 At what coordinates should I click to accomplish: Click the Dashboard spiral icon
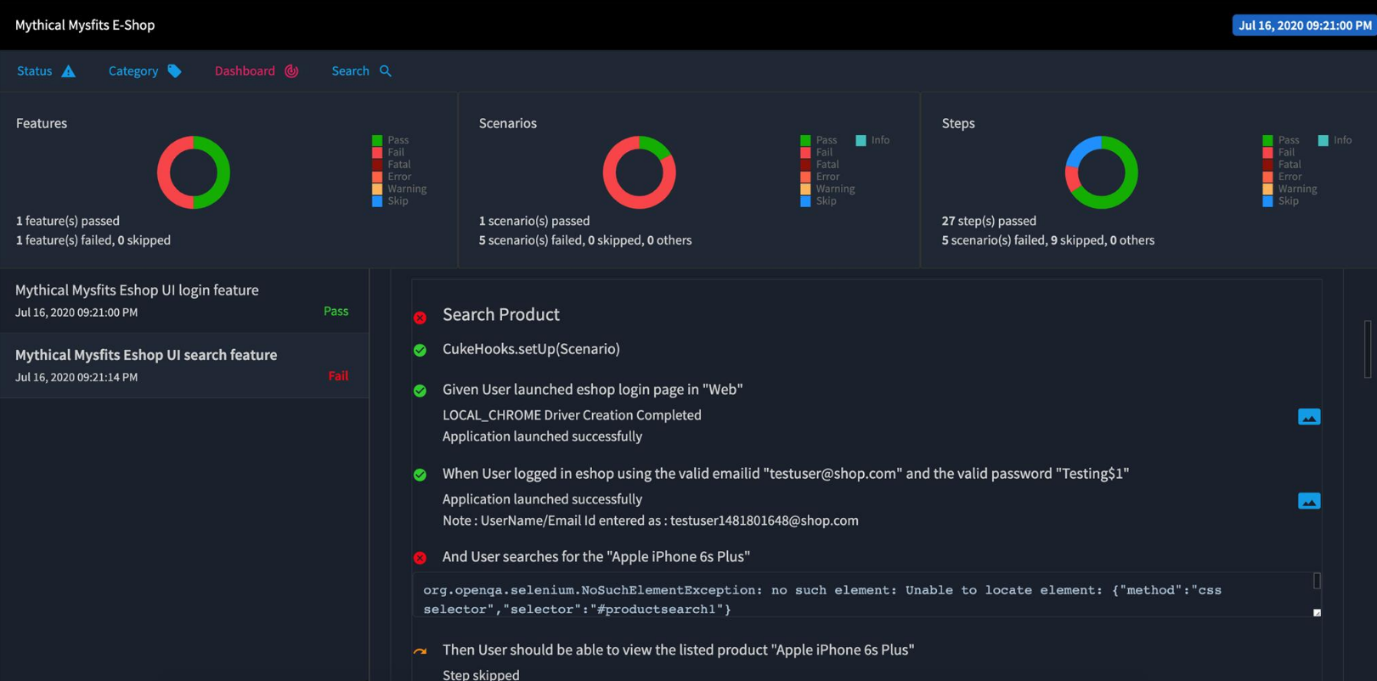pos(291,71)
